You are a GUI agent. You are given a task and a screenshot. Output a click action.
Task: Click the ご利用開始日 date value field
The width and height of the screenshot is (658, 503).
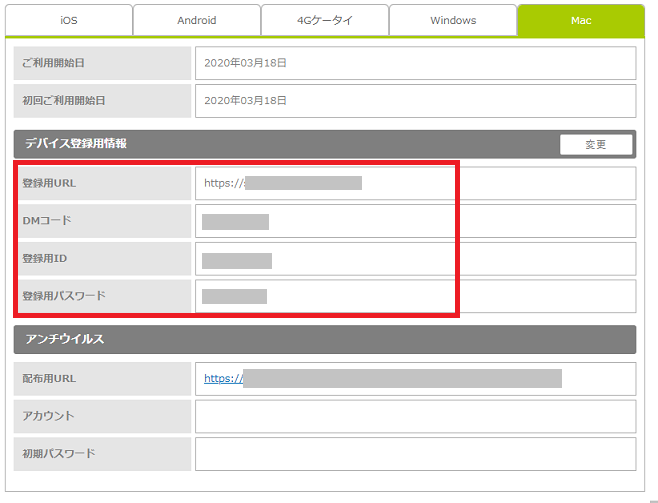[x=415, y=63]
